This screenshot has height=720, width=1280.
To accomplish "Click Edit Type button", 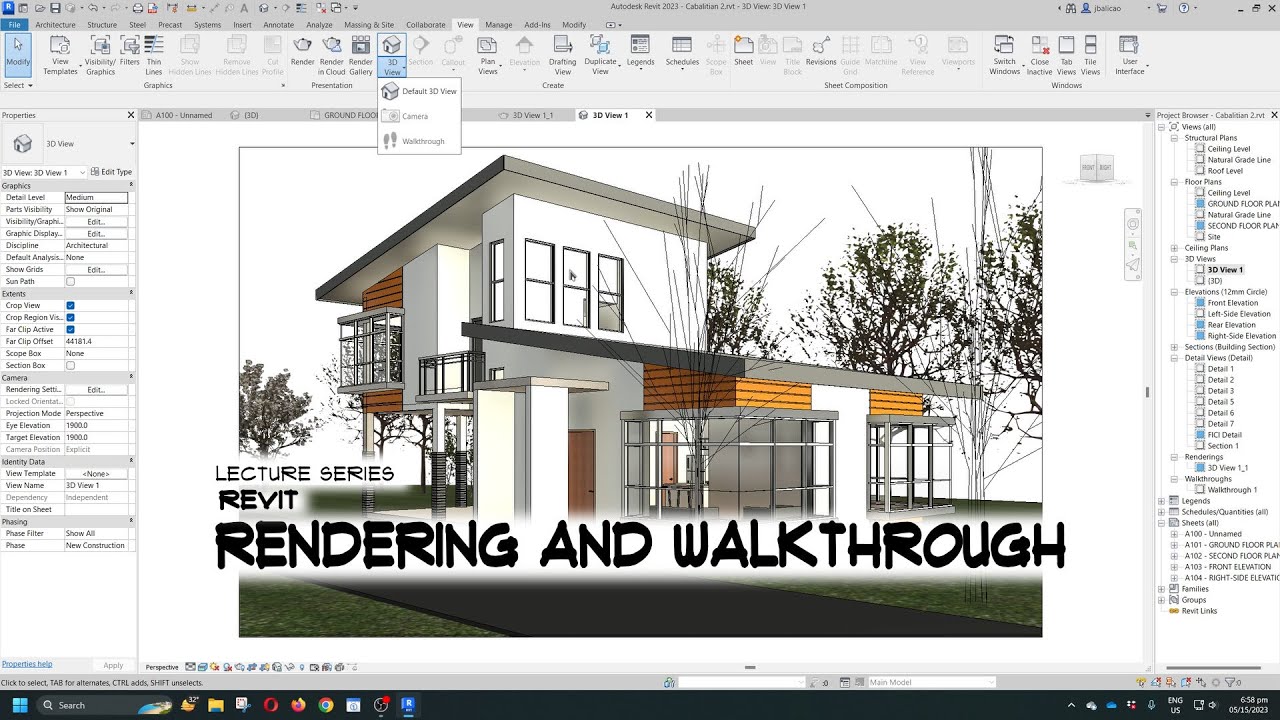I will click(111, 172).
